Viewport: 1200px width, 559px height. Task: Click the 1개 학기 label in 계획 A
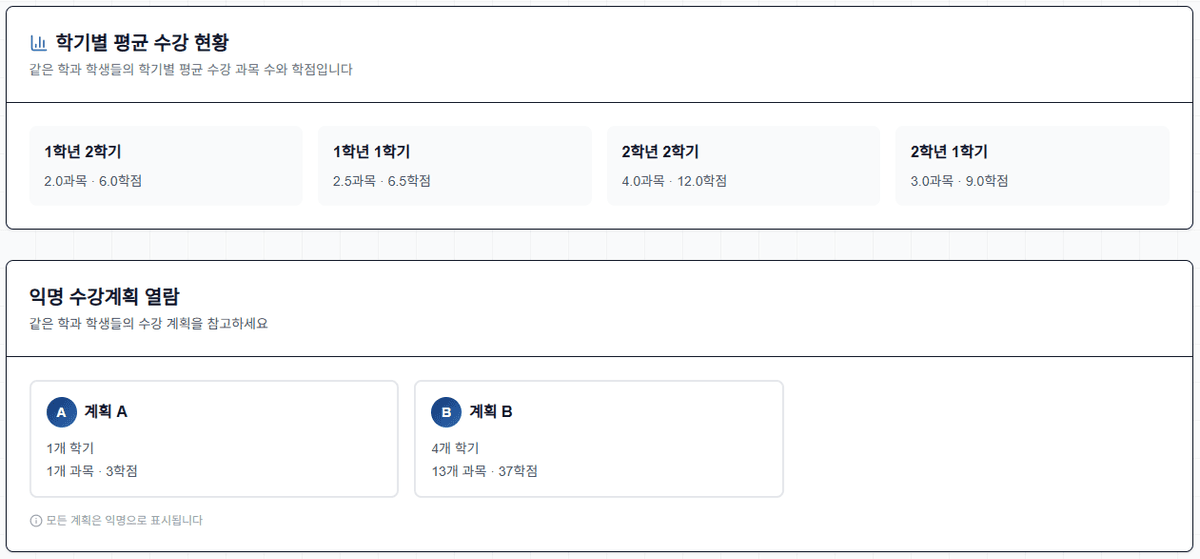70,448
